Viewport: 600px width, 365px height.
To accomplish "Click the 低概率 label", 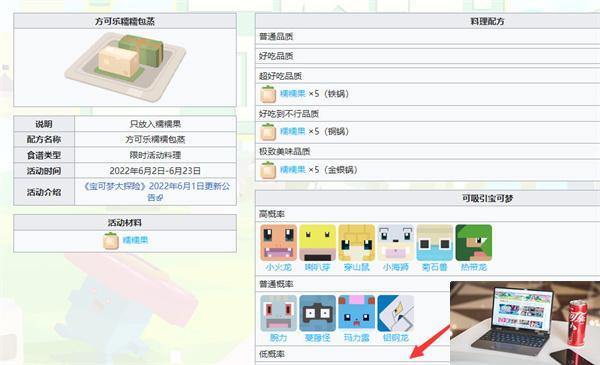I will 272,354.
